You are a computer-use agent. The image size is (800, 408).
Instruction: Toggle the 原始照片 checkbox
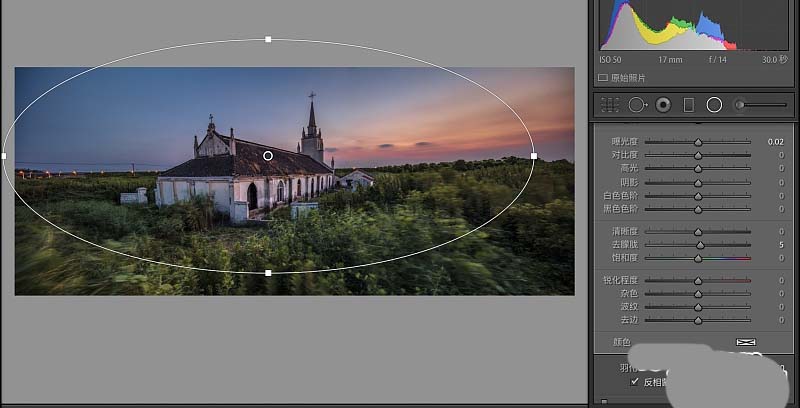tap(603, 78)
